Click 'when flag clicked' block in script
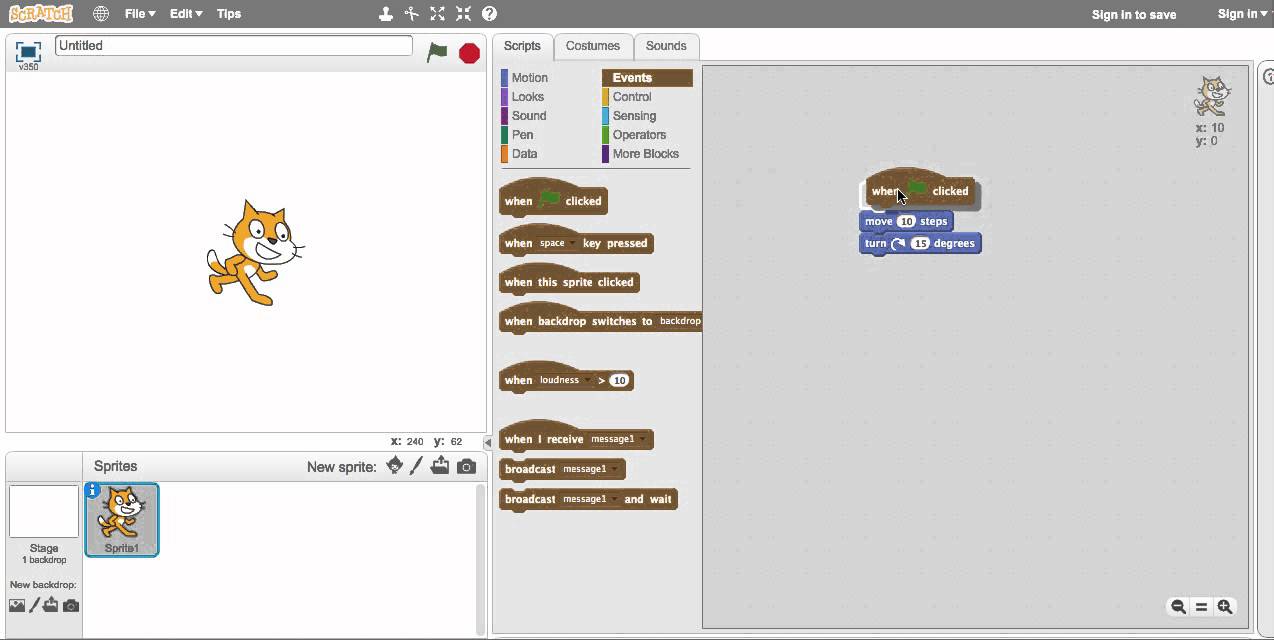The width and height of the screenshot is (1274, 640). (920, 189)
